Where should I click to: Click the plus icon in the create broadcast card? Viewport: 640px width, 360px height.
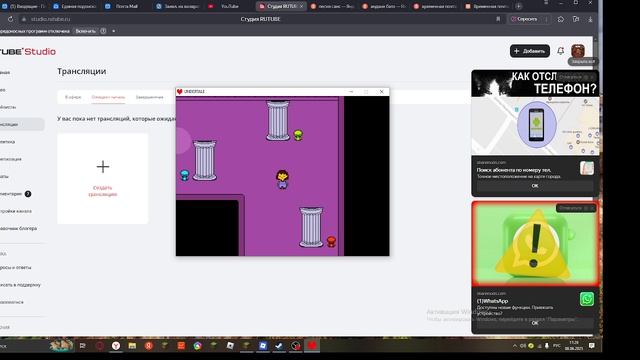(103, 167)
